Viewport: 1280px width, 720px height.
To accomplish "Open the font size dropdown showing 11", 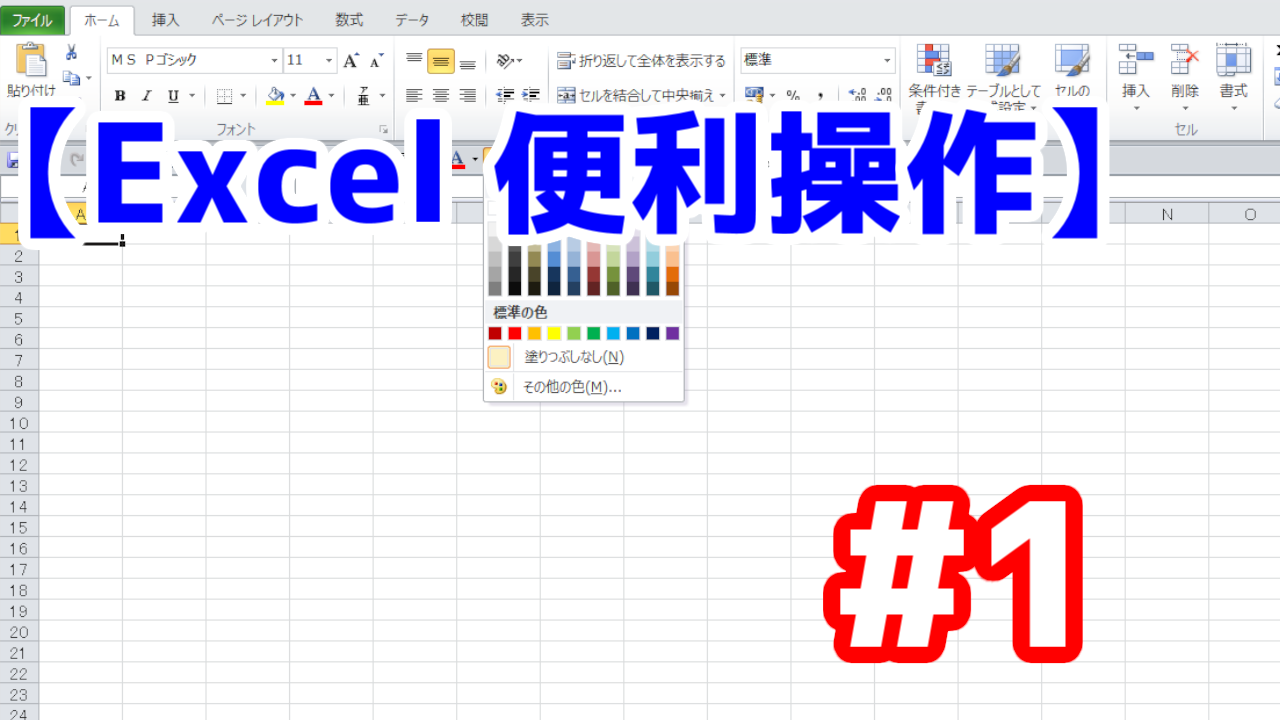I will (329, 61).
